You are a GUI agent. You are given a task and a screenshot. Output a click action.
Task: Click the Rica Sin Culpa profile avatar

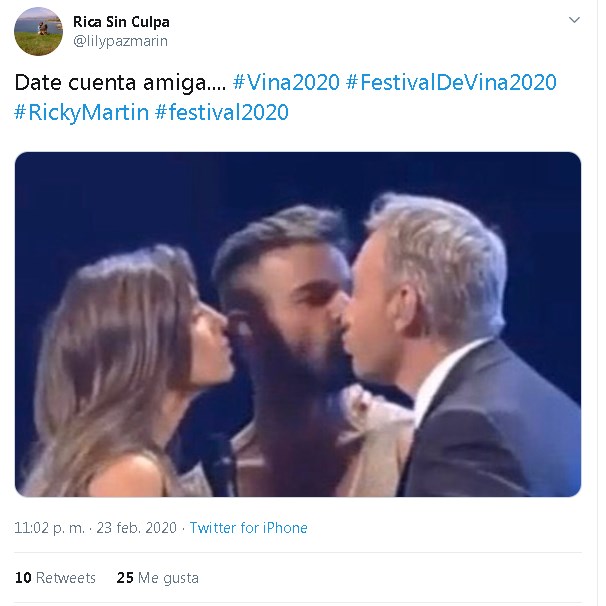[x=38, y=31]
